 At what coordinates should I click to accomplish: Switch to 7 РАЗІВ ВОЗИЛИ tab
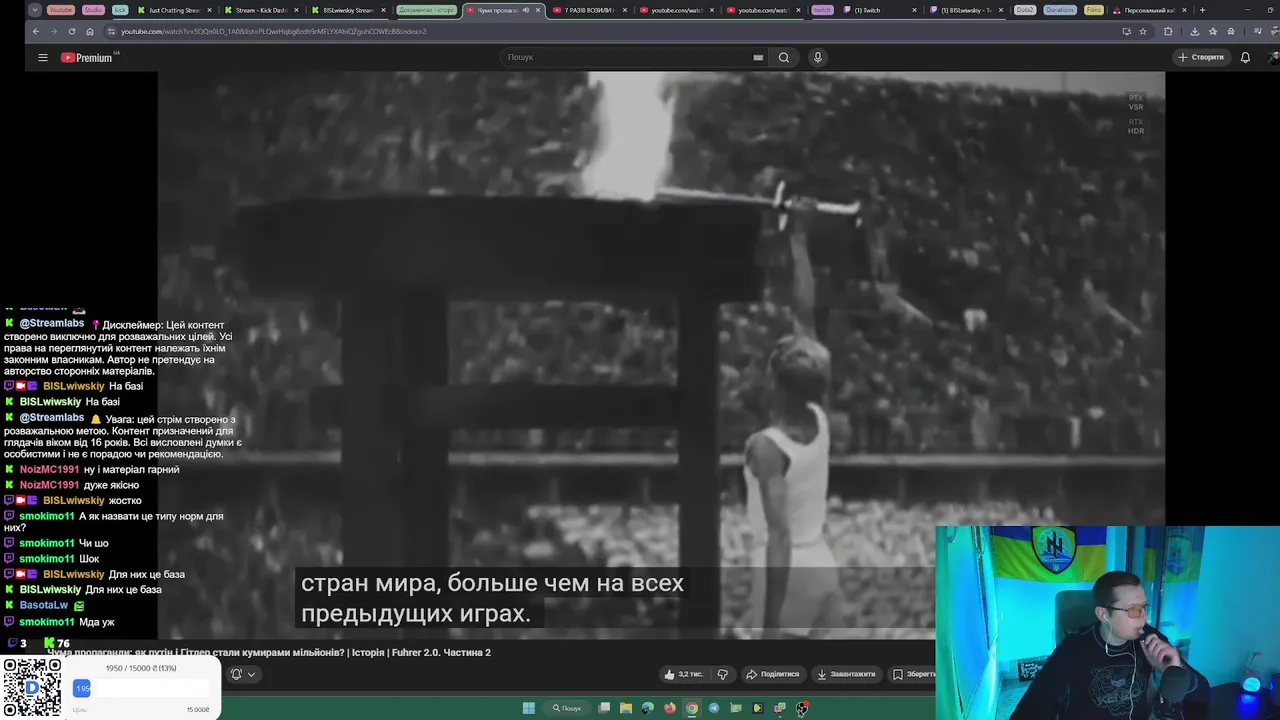pyautogui.click(x=590, y=10)
